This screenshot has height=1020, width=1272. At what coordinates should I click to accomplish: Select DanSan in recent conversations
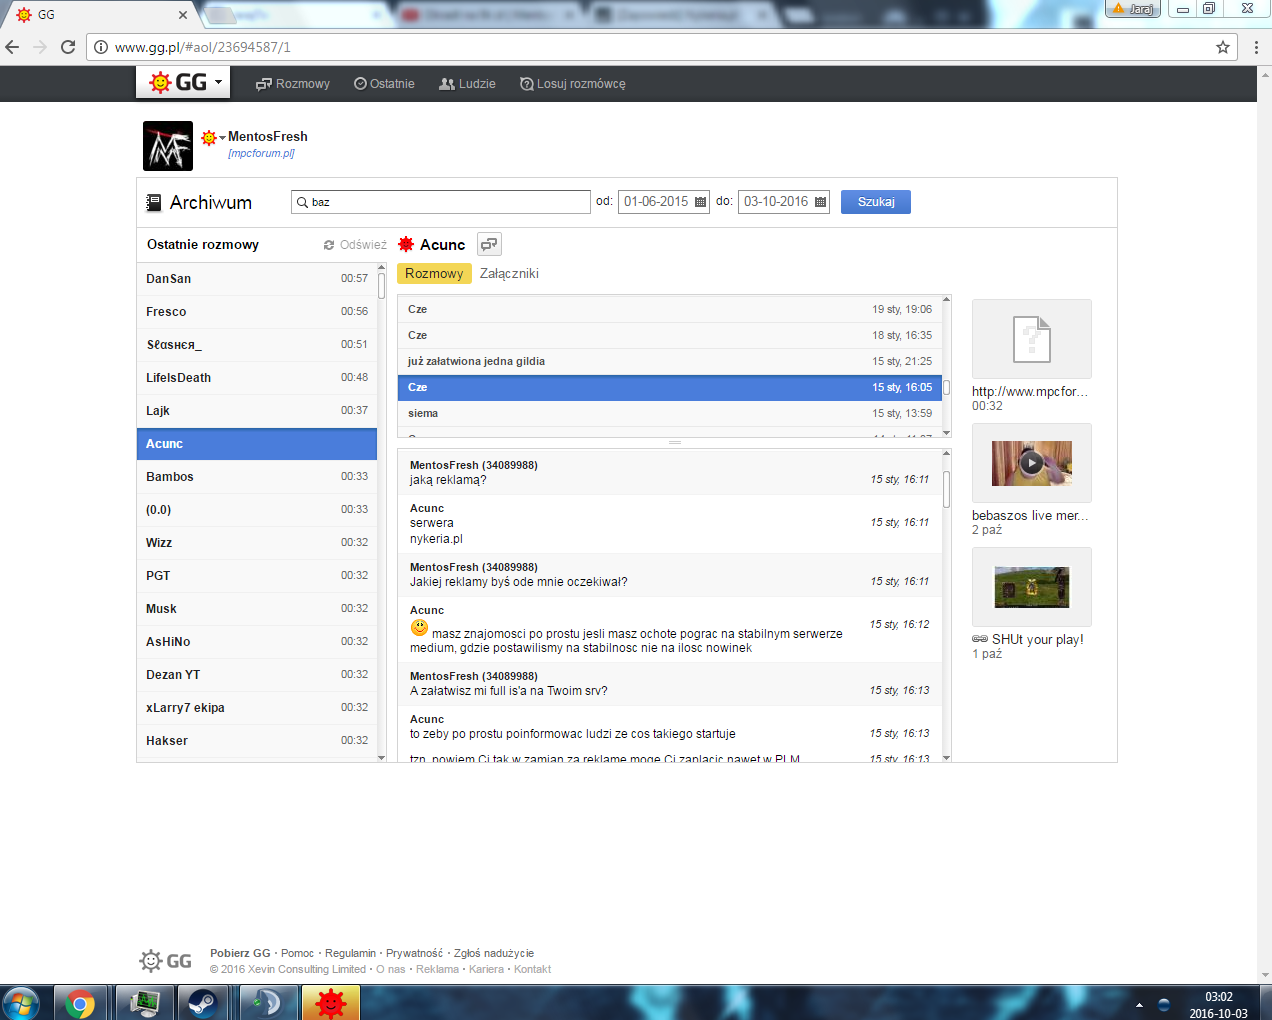click(257, 279)
